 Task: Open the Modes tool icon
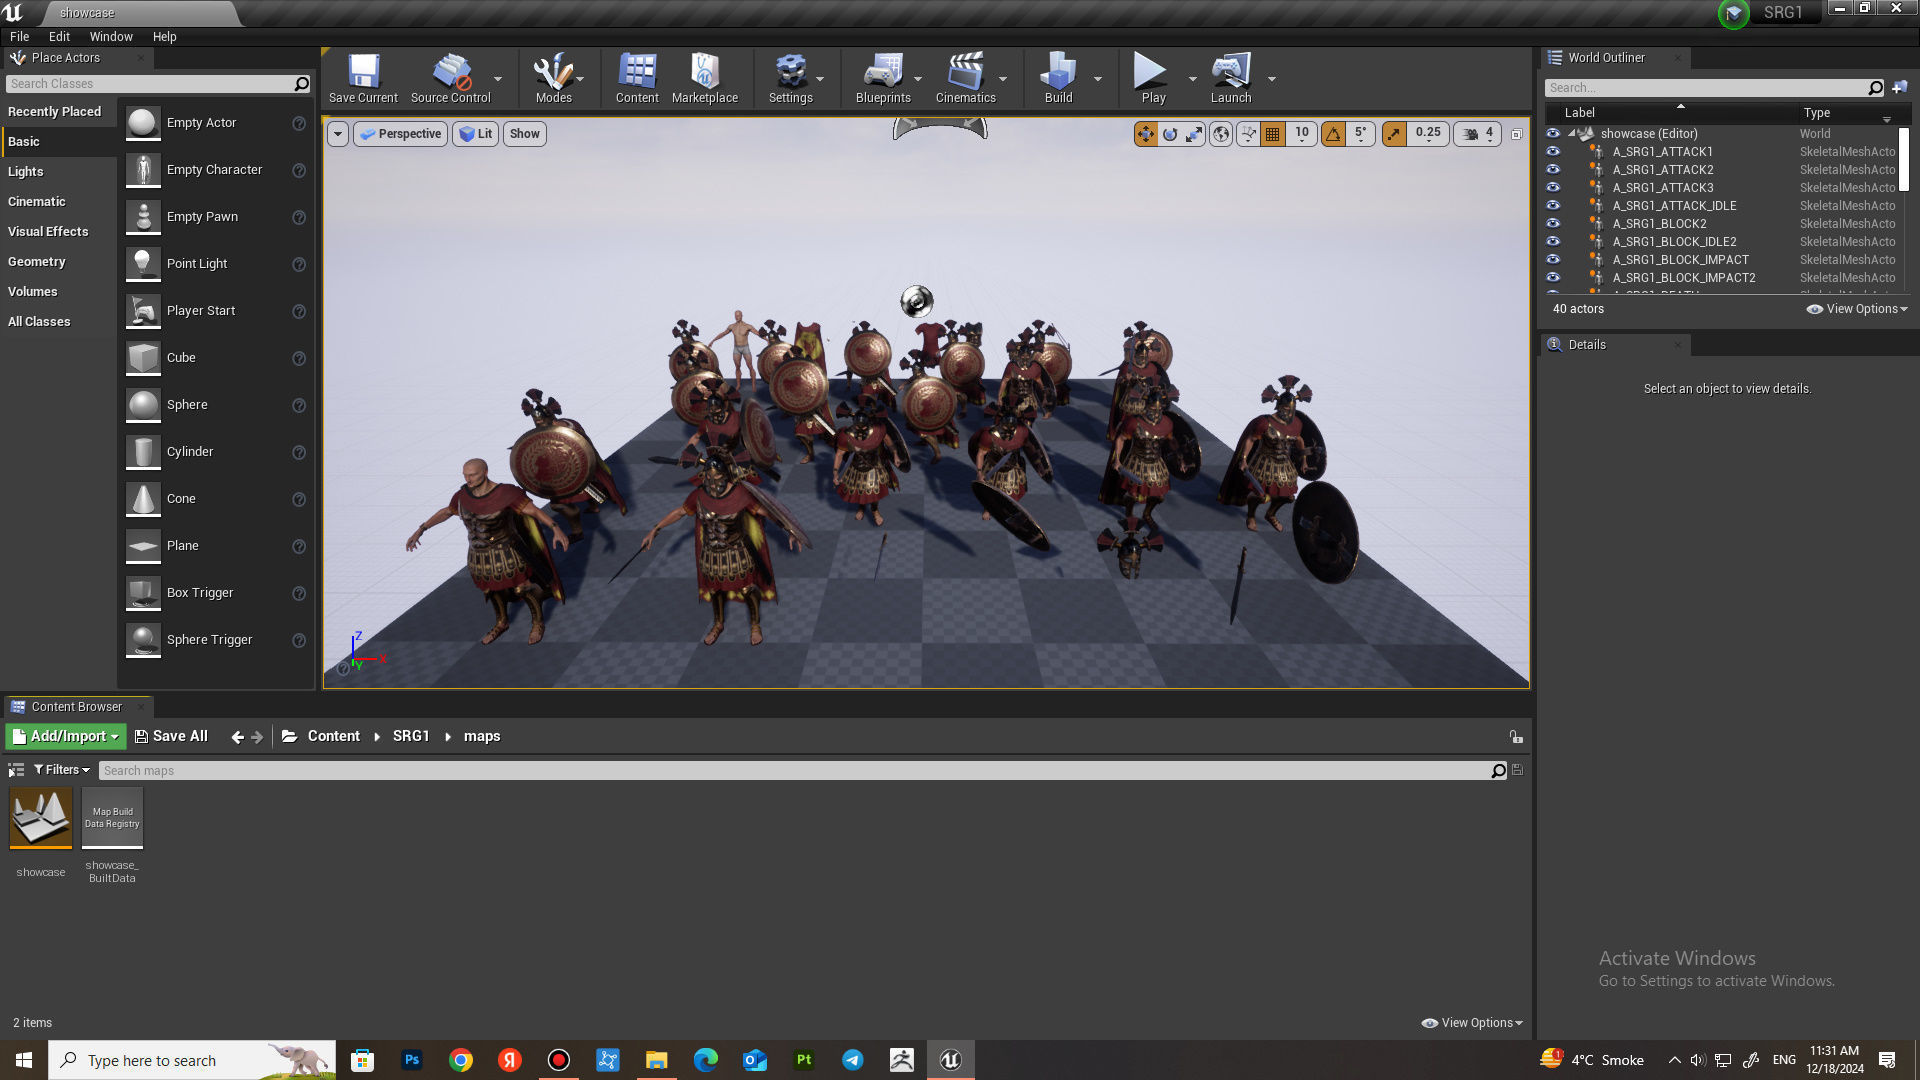(553, 73)
